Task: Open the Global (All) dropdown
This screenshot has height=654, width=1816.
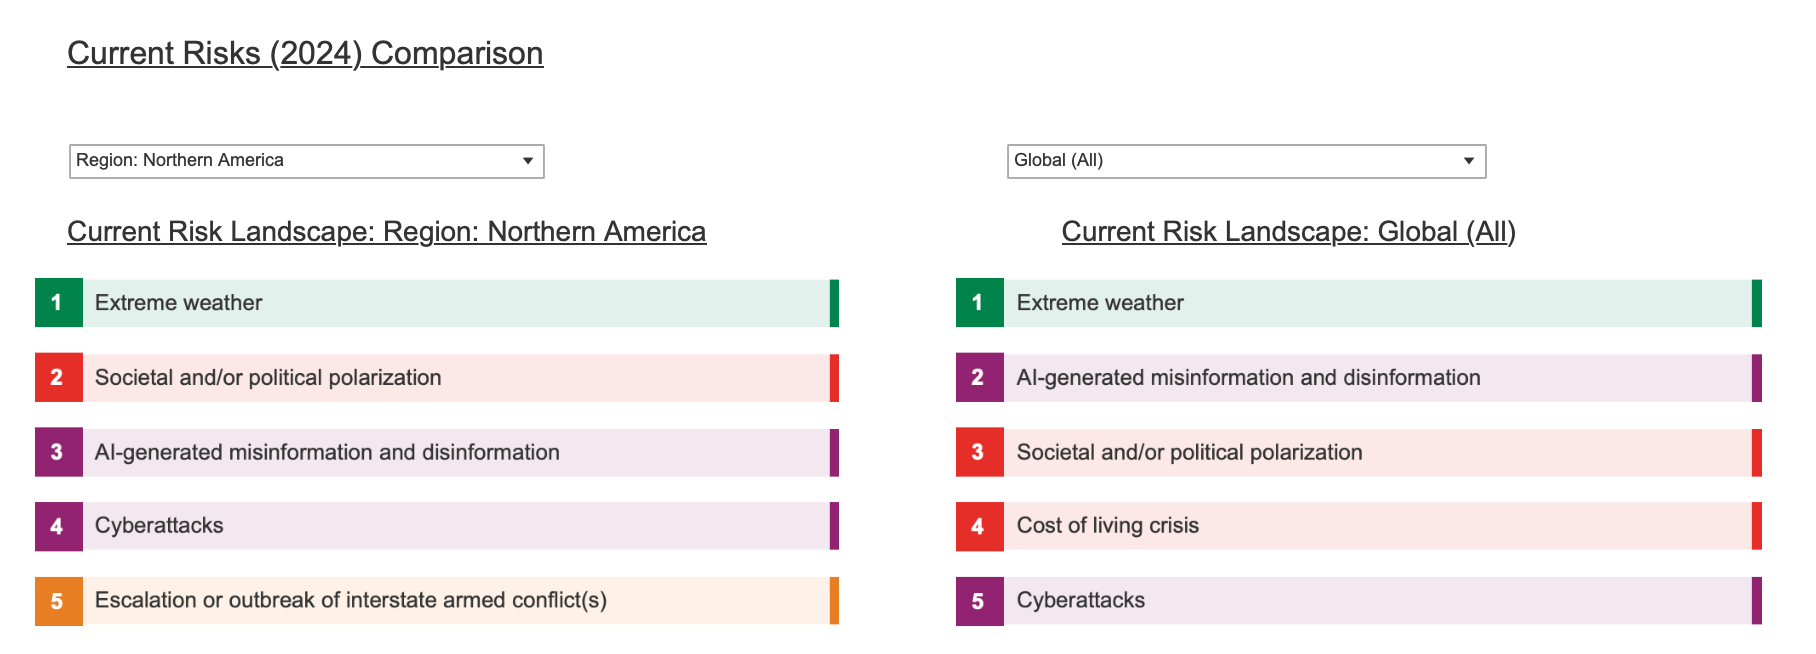Action: click(x=1246, y=161)
